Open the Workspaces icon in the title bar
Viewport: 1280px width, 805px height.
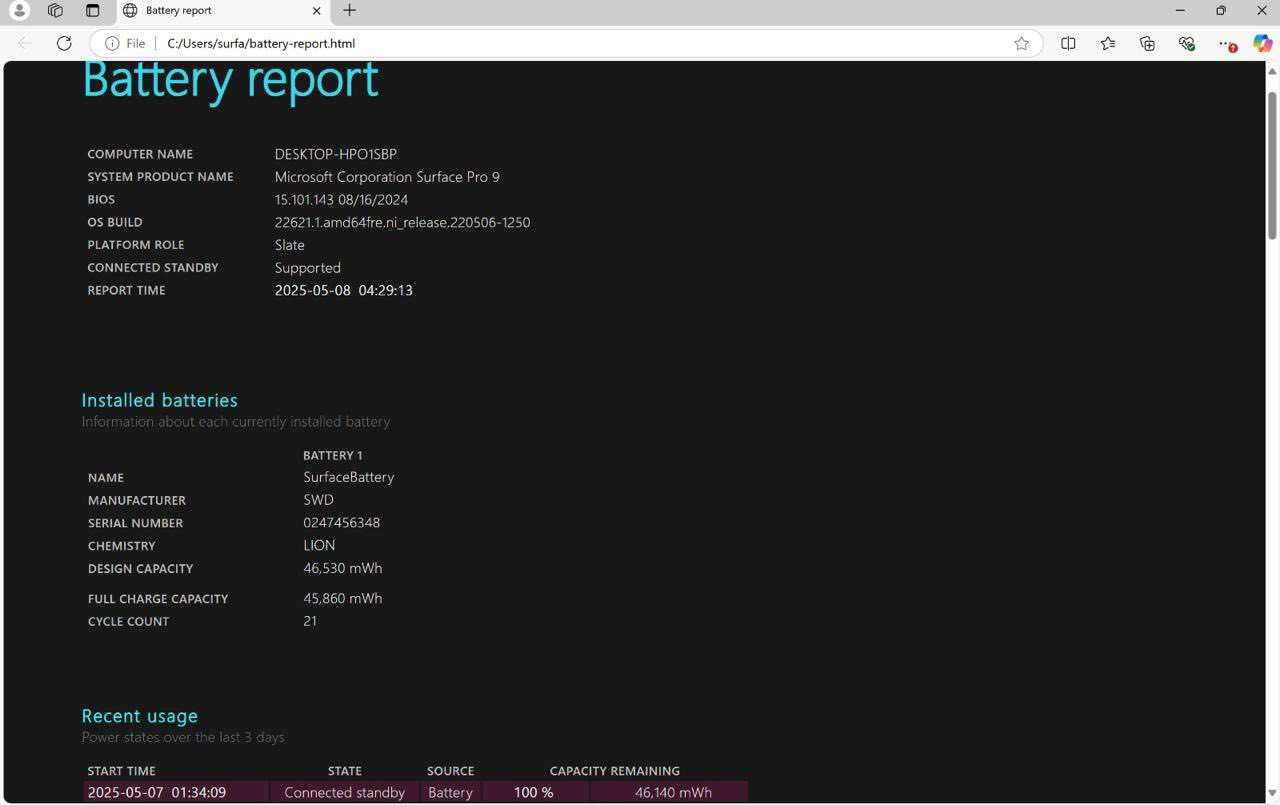(55, 11)
